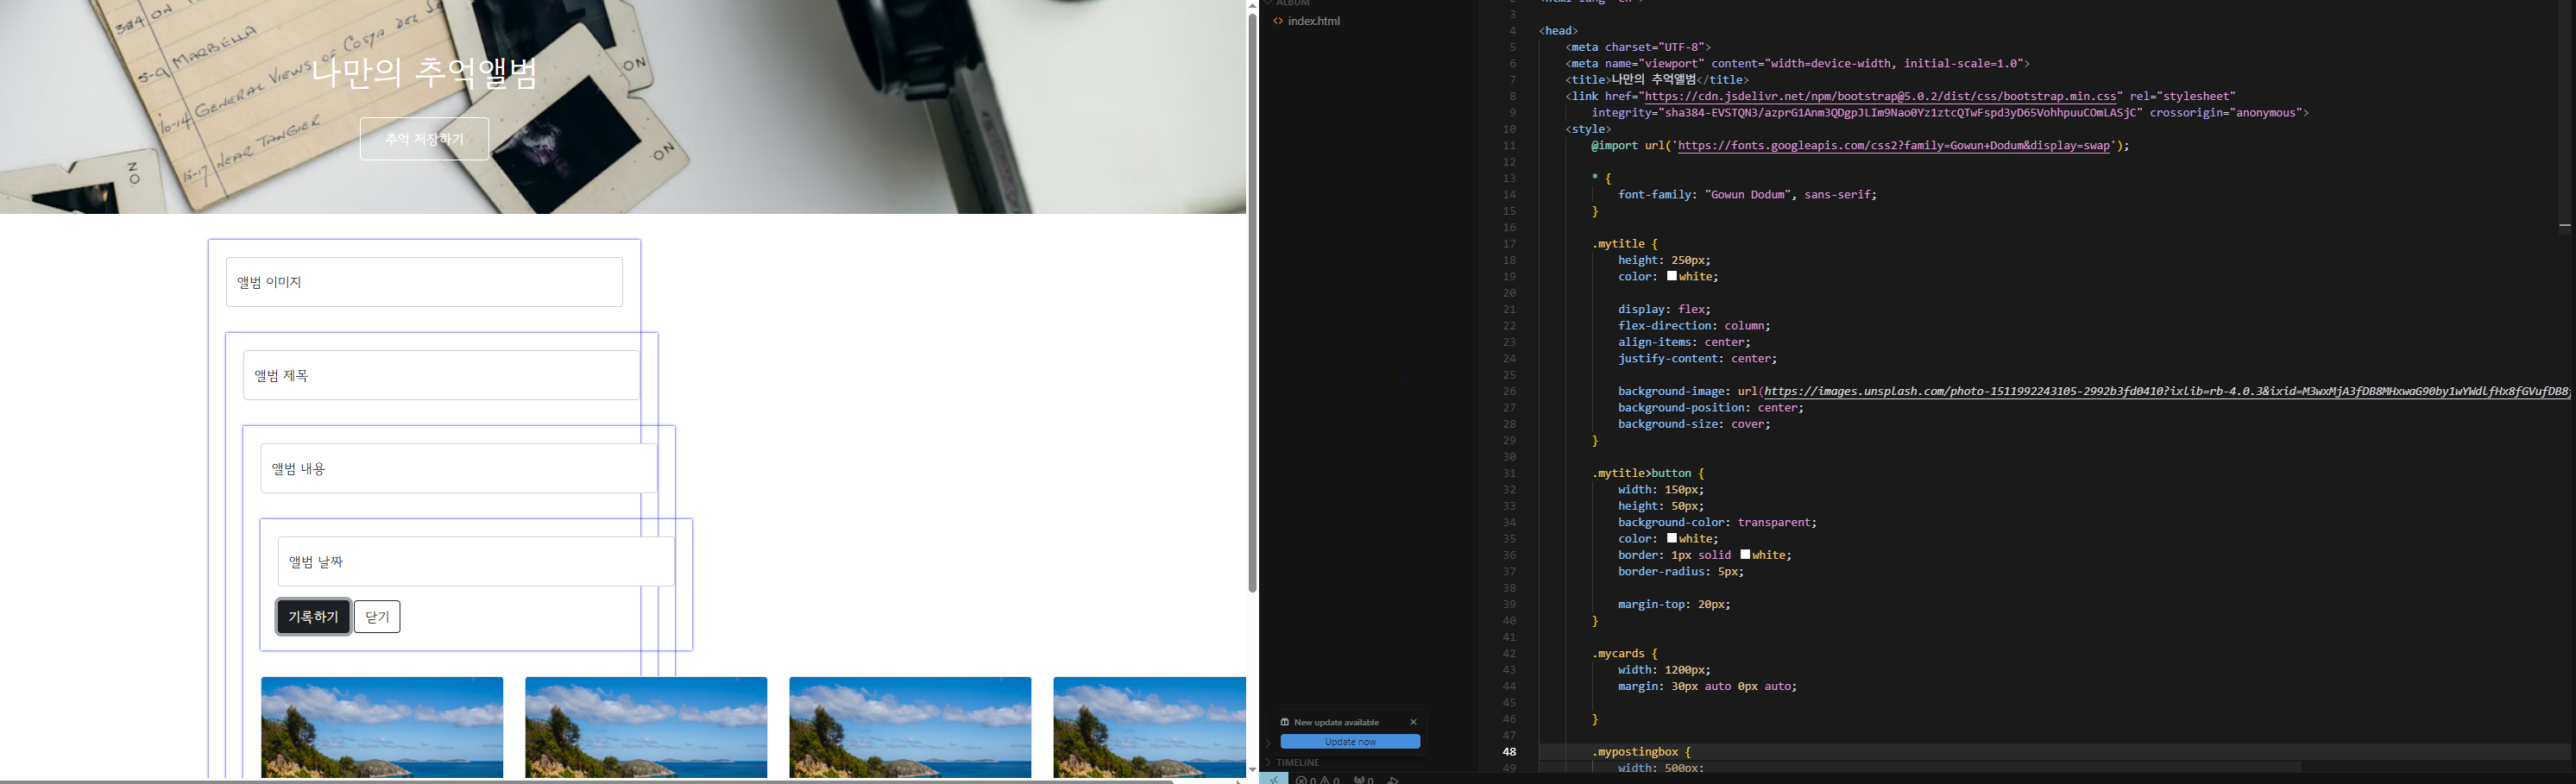Click the gift icon in update notification
The width and height of the screenshot is (2576, 784).
click(x=1285, y=722)
